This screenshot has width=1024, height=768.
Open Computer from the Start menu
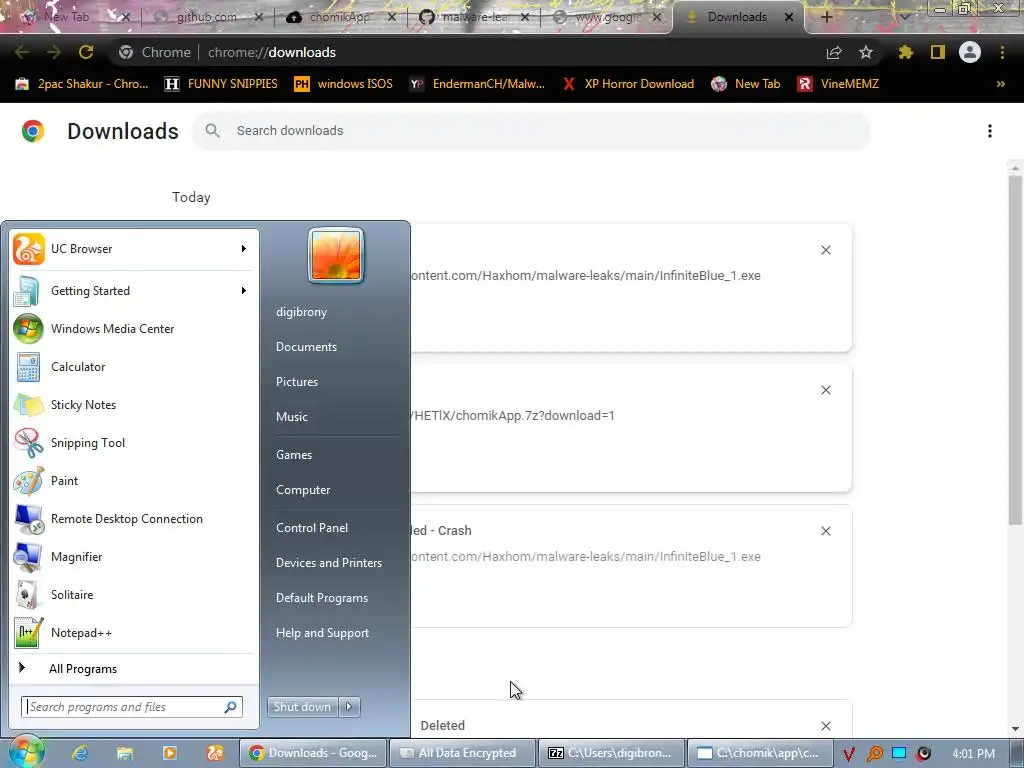pyautogui.click(x=303, y=490)
